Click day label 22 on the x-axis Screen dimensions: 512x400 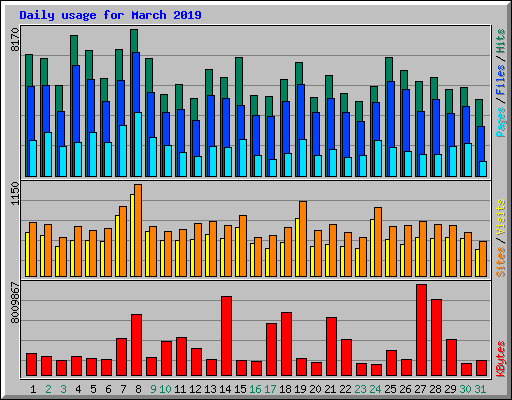345,389
